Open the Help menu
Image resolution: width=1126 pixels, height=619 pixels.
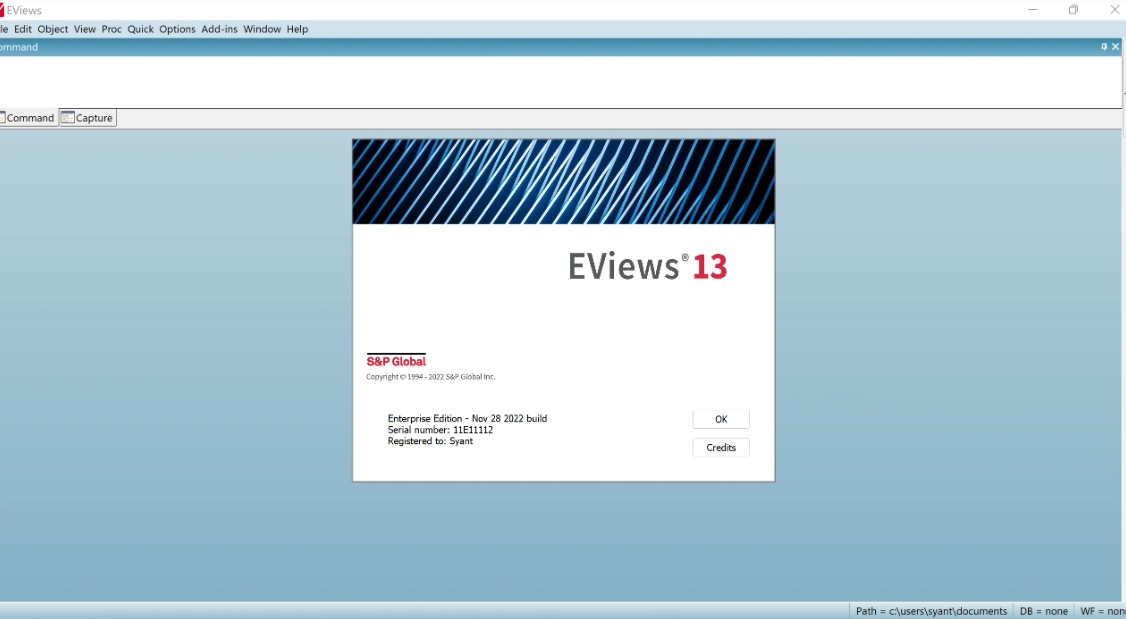tap(297, 29)
